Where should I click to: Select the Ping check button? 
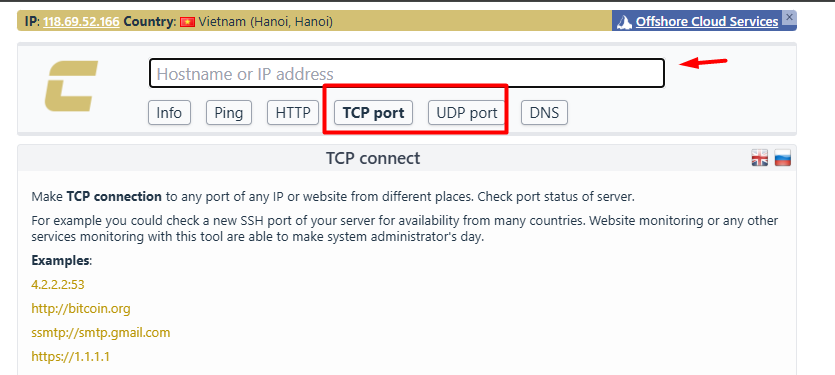[228, 113]
